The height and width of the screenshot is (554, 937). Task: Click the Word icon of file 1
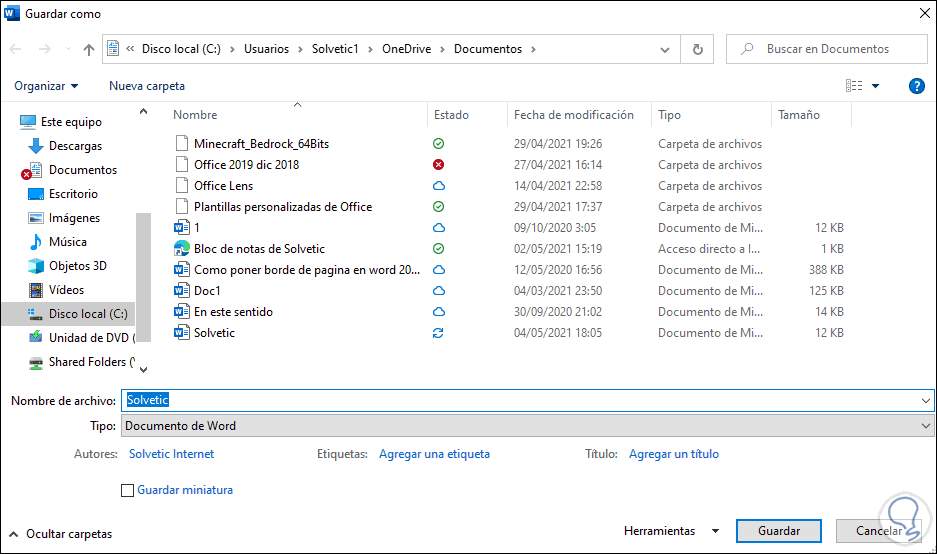182,228
